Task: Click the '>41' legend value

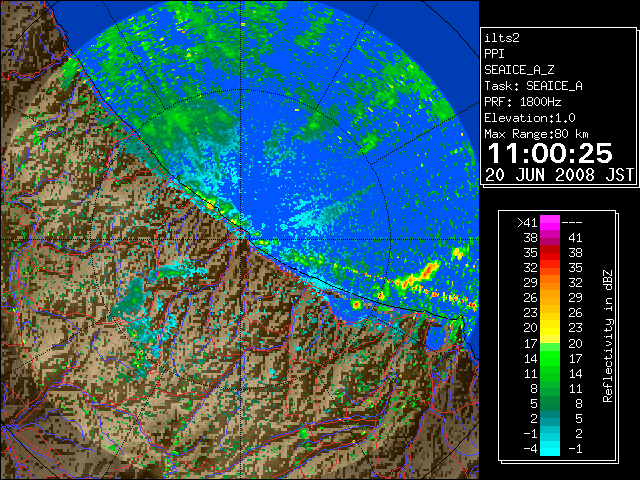Action: point(527,223)
